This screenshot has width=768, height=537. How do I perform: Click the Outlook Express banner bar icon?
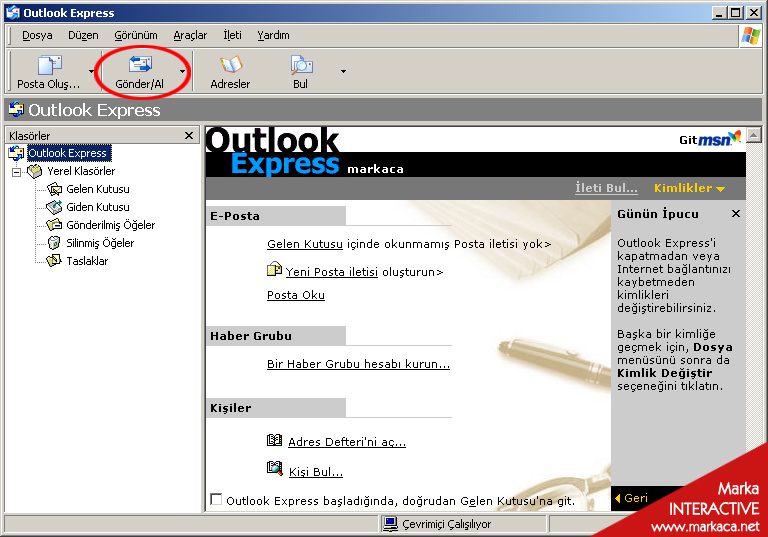pos(16,109)
